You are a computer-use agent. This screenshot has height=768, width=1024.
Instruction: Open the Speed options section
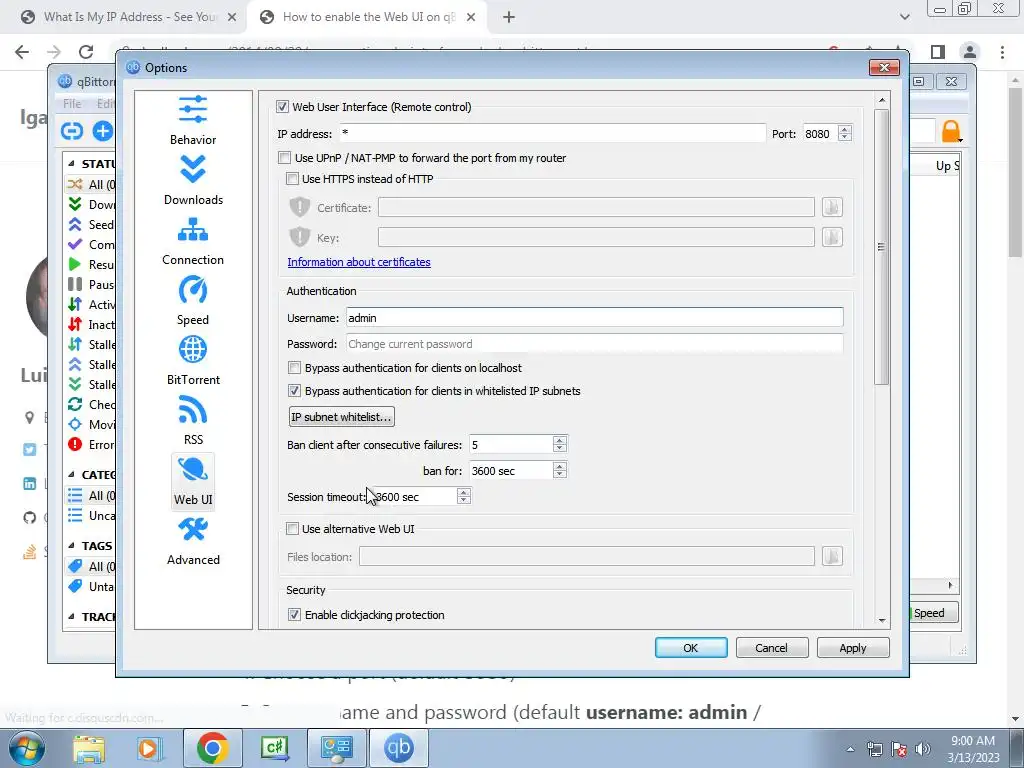coord(193,302)
